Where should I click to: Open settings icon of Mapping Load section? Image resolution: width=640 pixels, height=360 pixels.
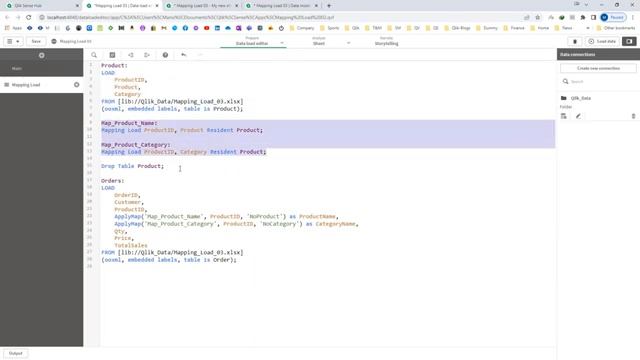pos(76,85)
